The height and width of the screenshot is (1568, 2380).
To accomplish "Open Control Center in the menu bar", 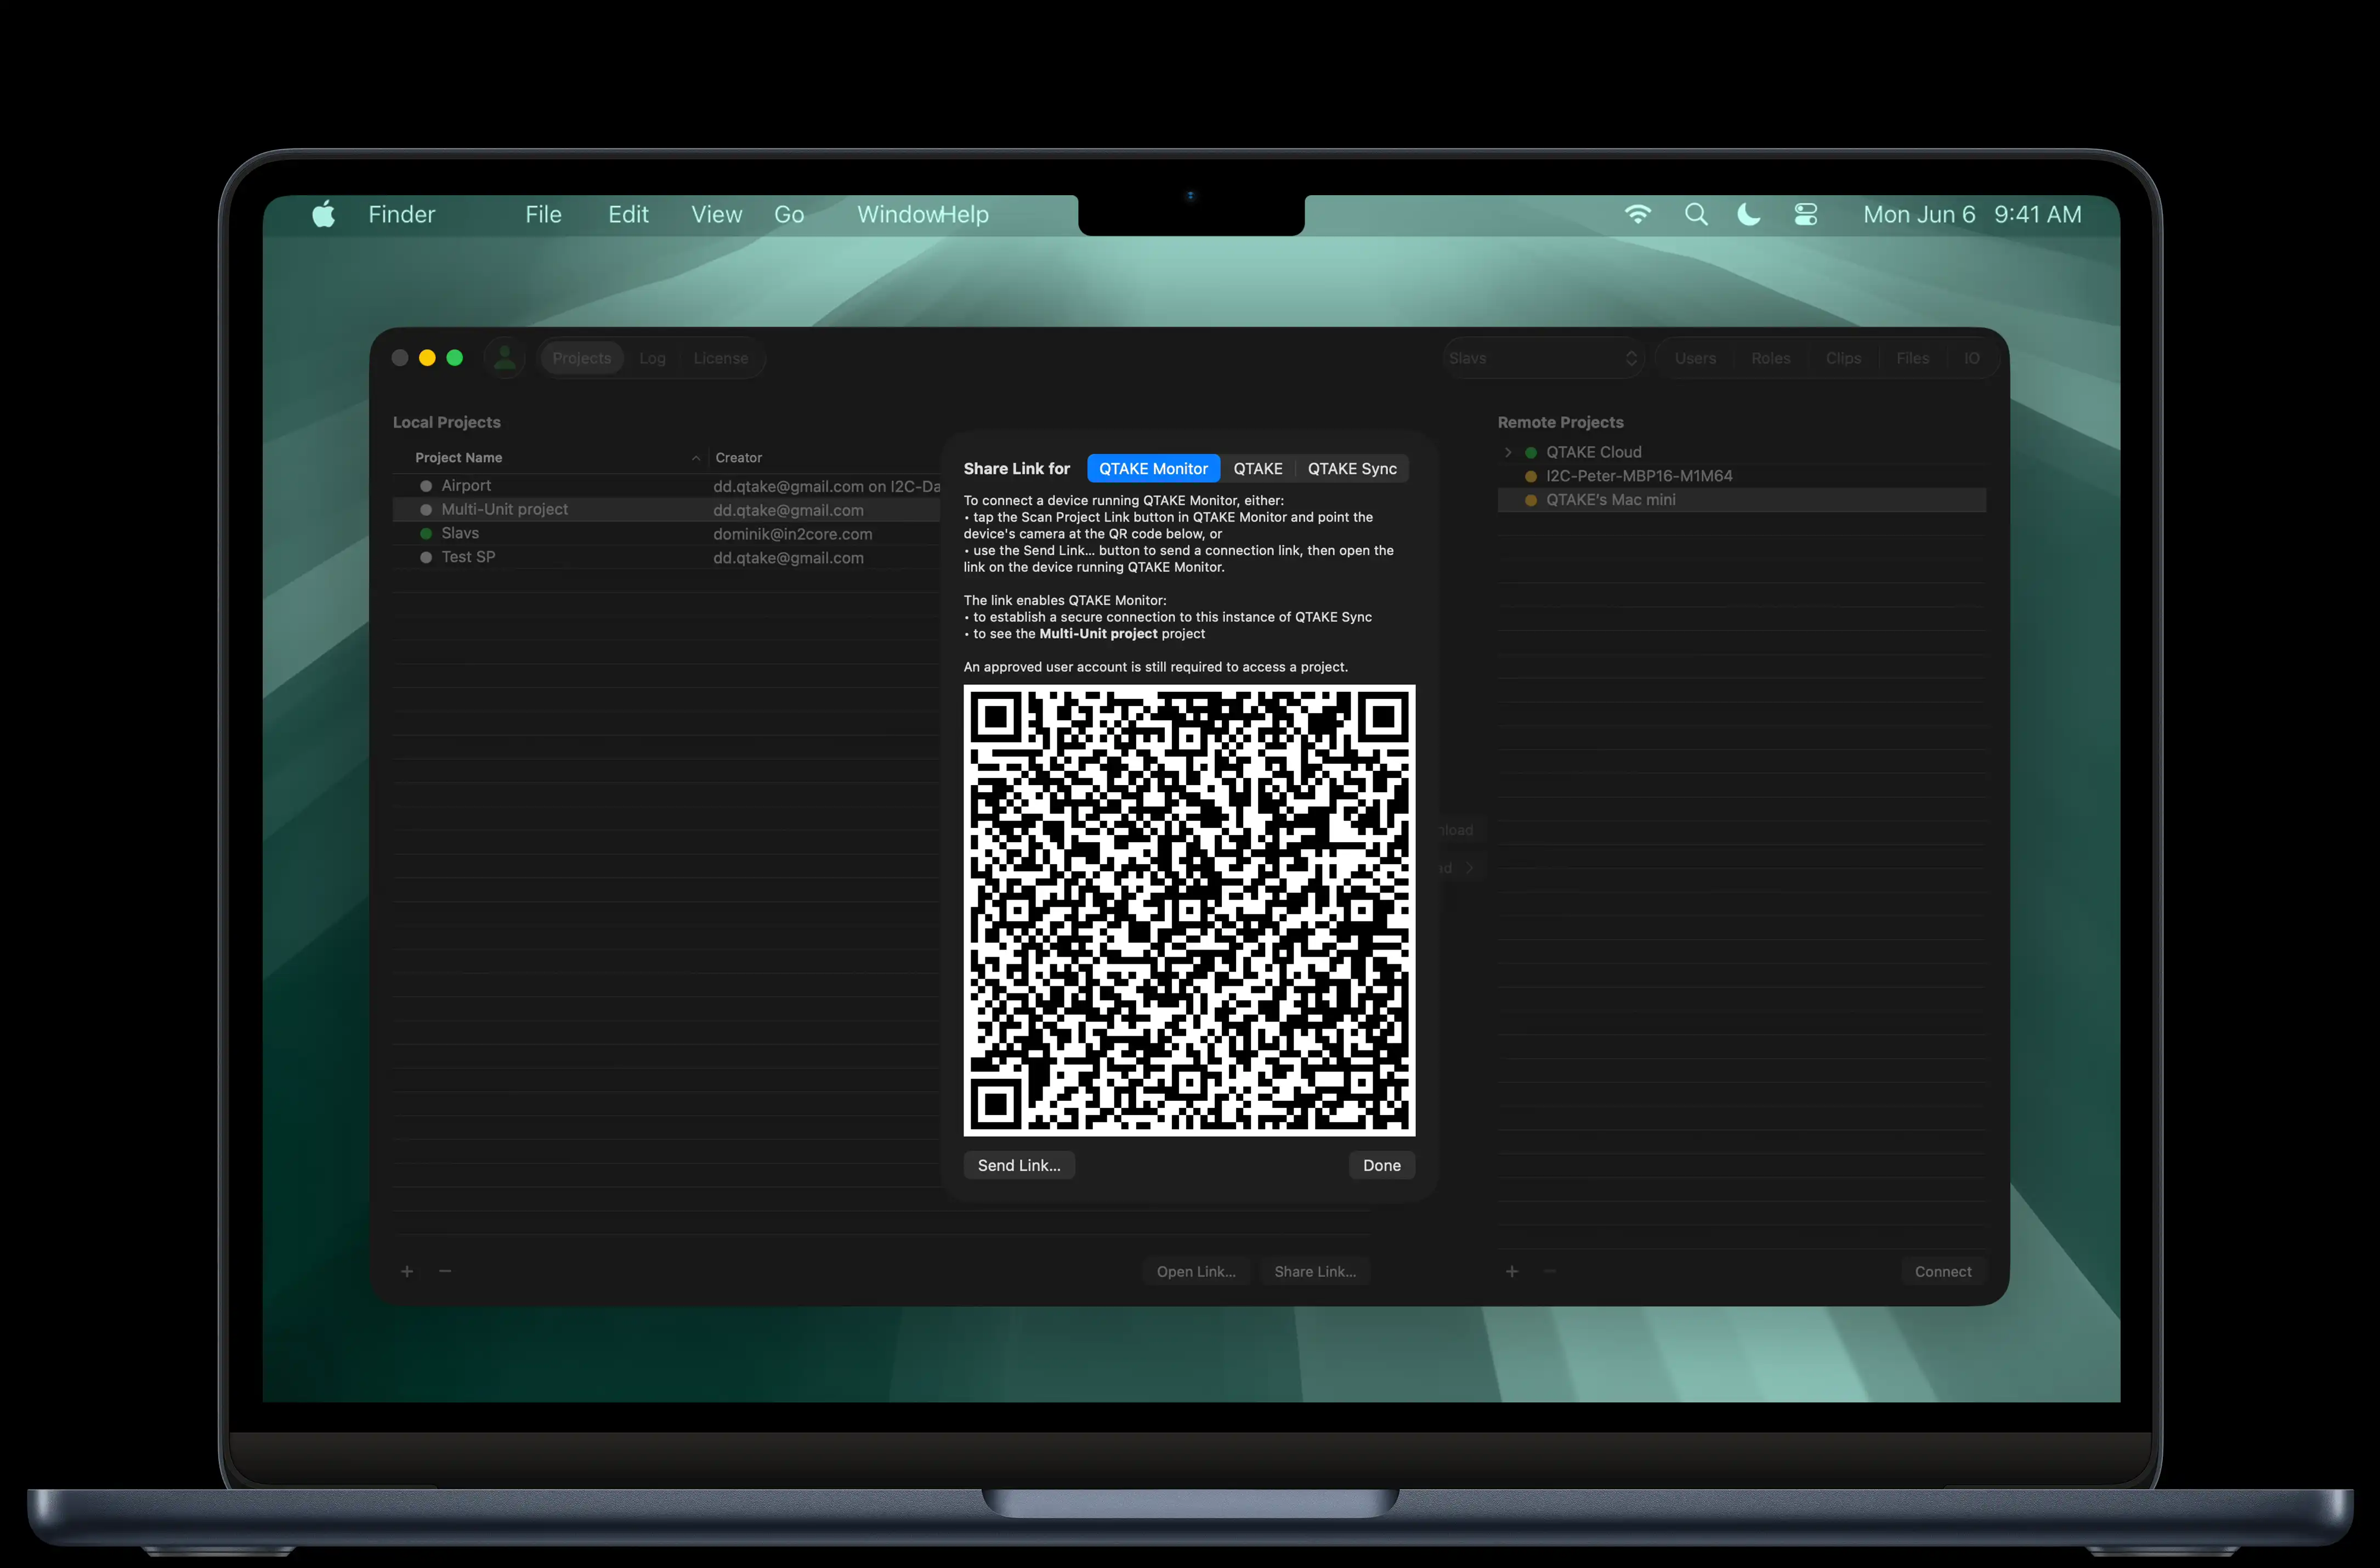I will (x=1805, y=214).
